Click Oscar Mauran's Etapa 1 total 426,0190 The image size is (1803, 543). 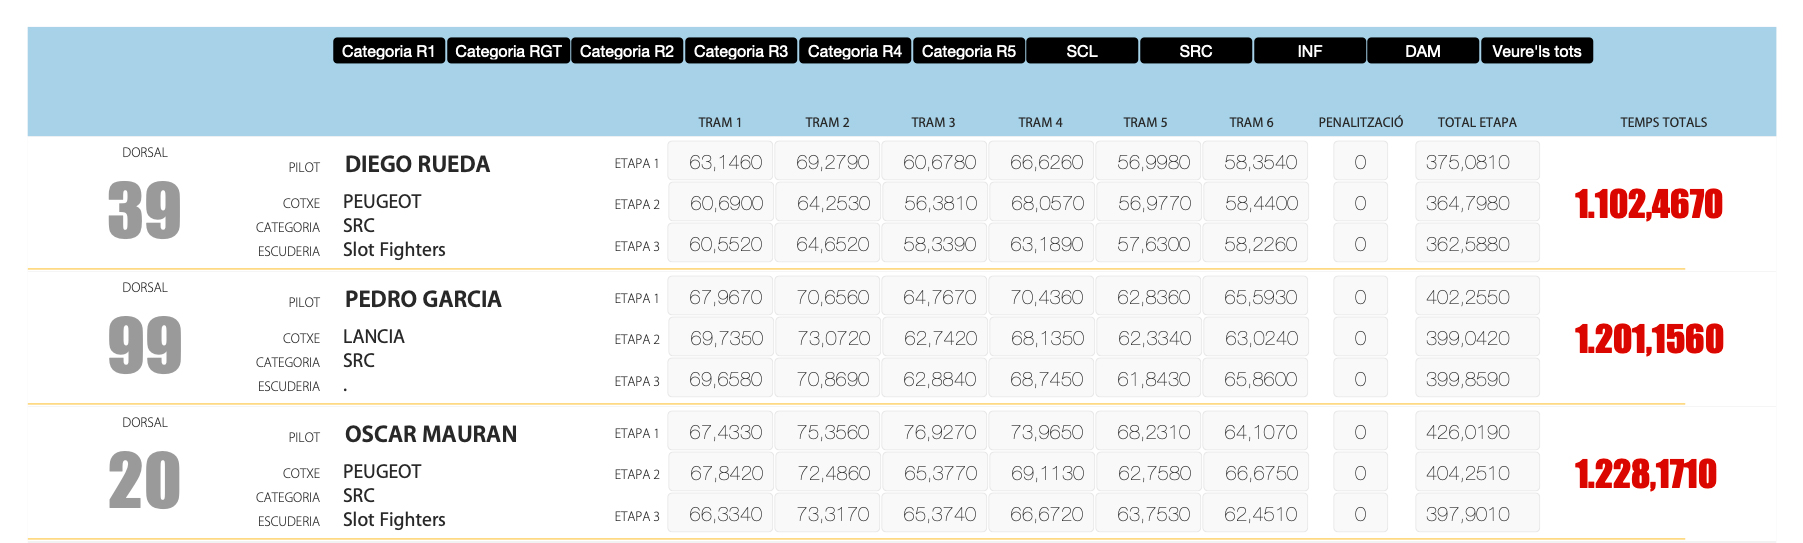pos(1477,432)
